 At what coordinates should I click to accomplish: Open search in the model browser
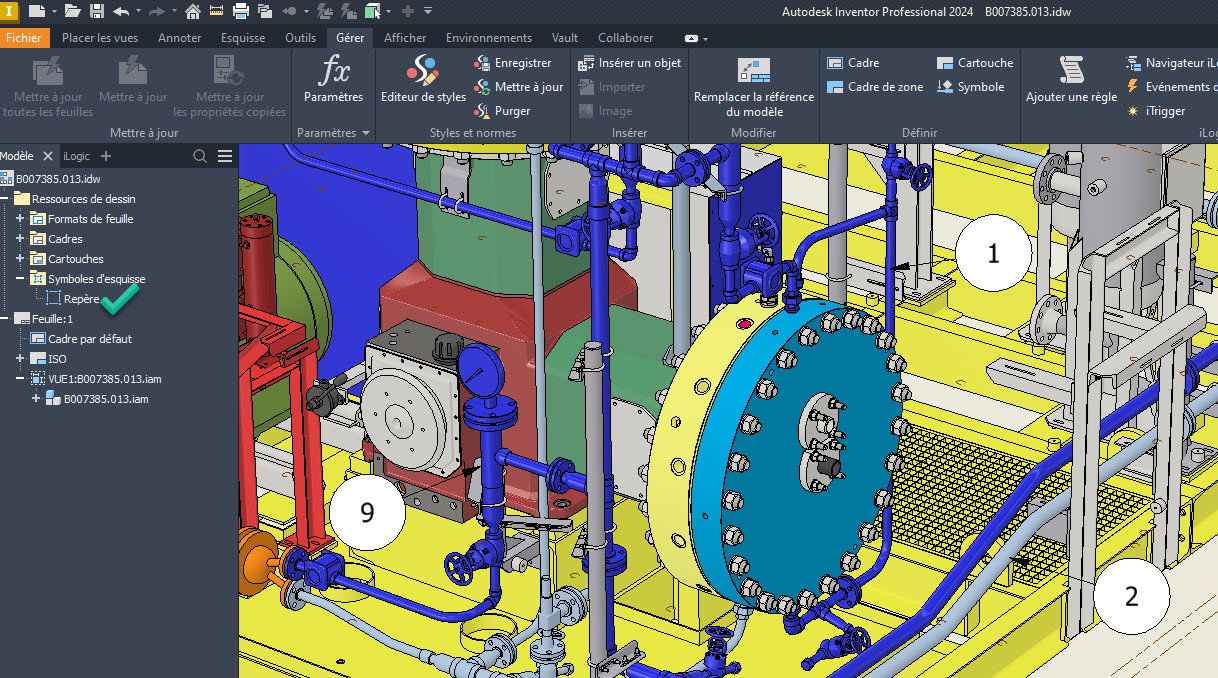tap(200, 156)
